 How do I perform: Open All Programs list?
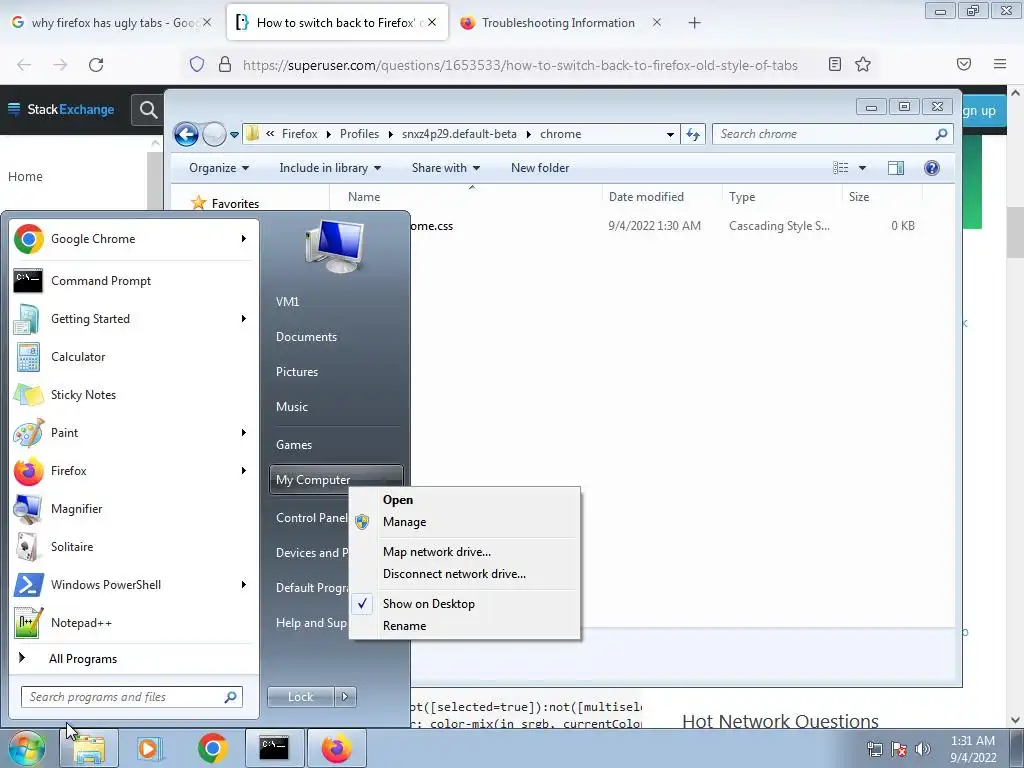83,659
